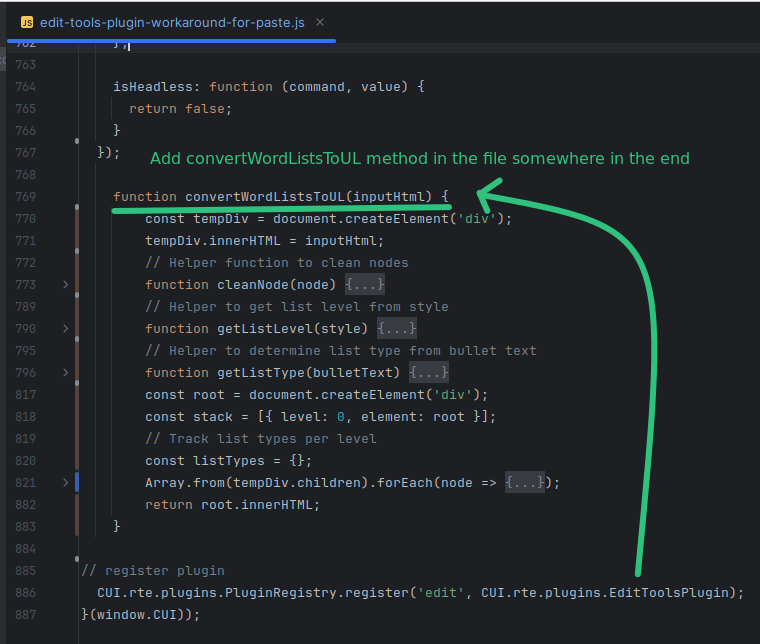Click the JS file icon in the tab
This screenshot has height=644, width=760.
coord(27,21)
